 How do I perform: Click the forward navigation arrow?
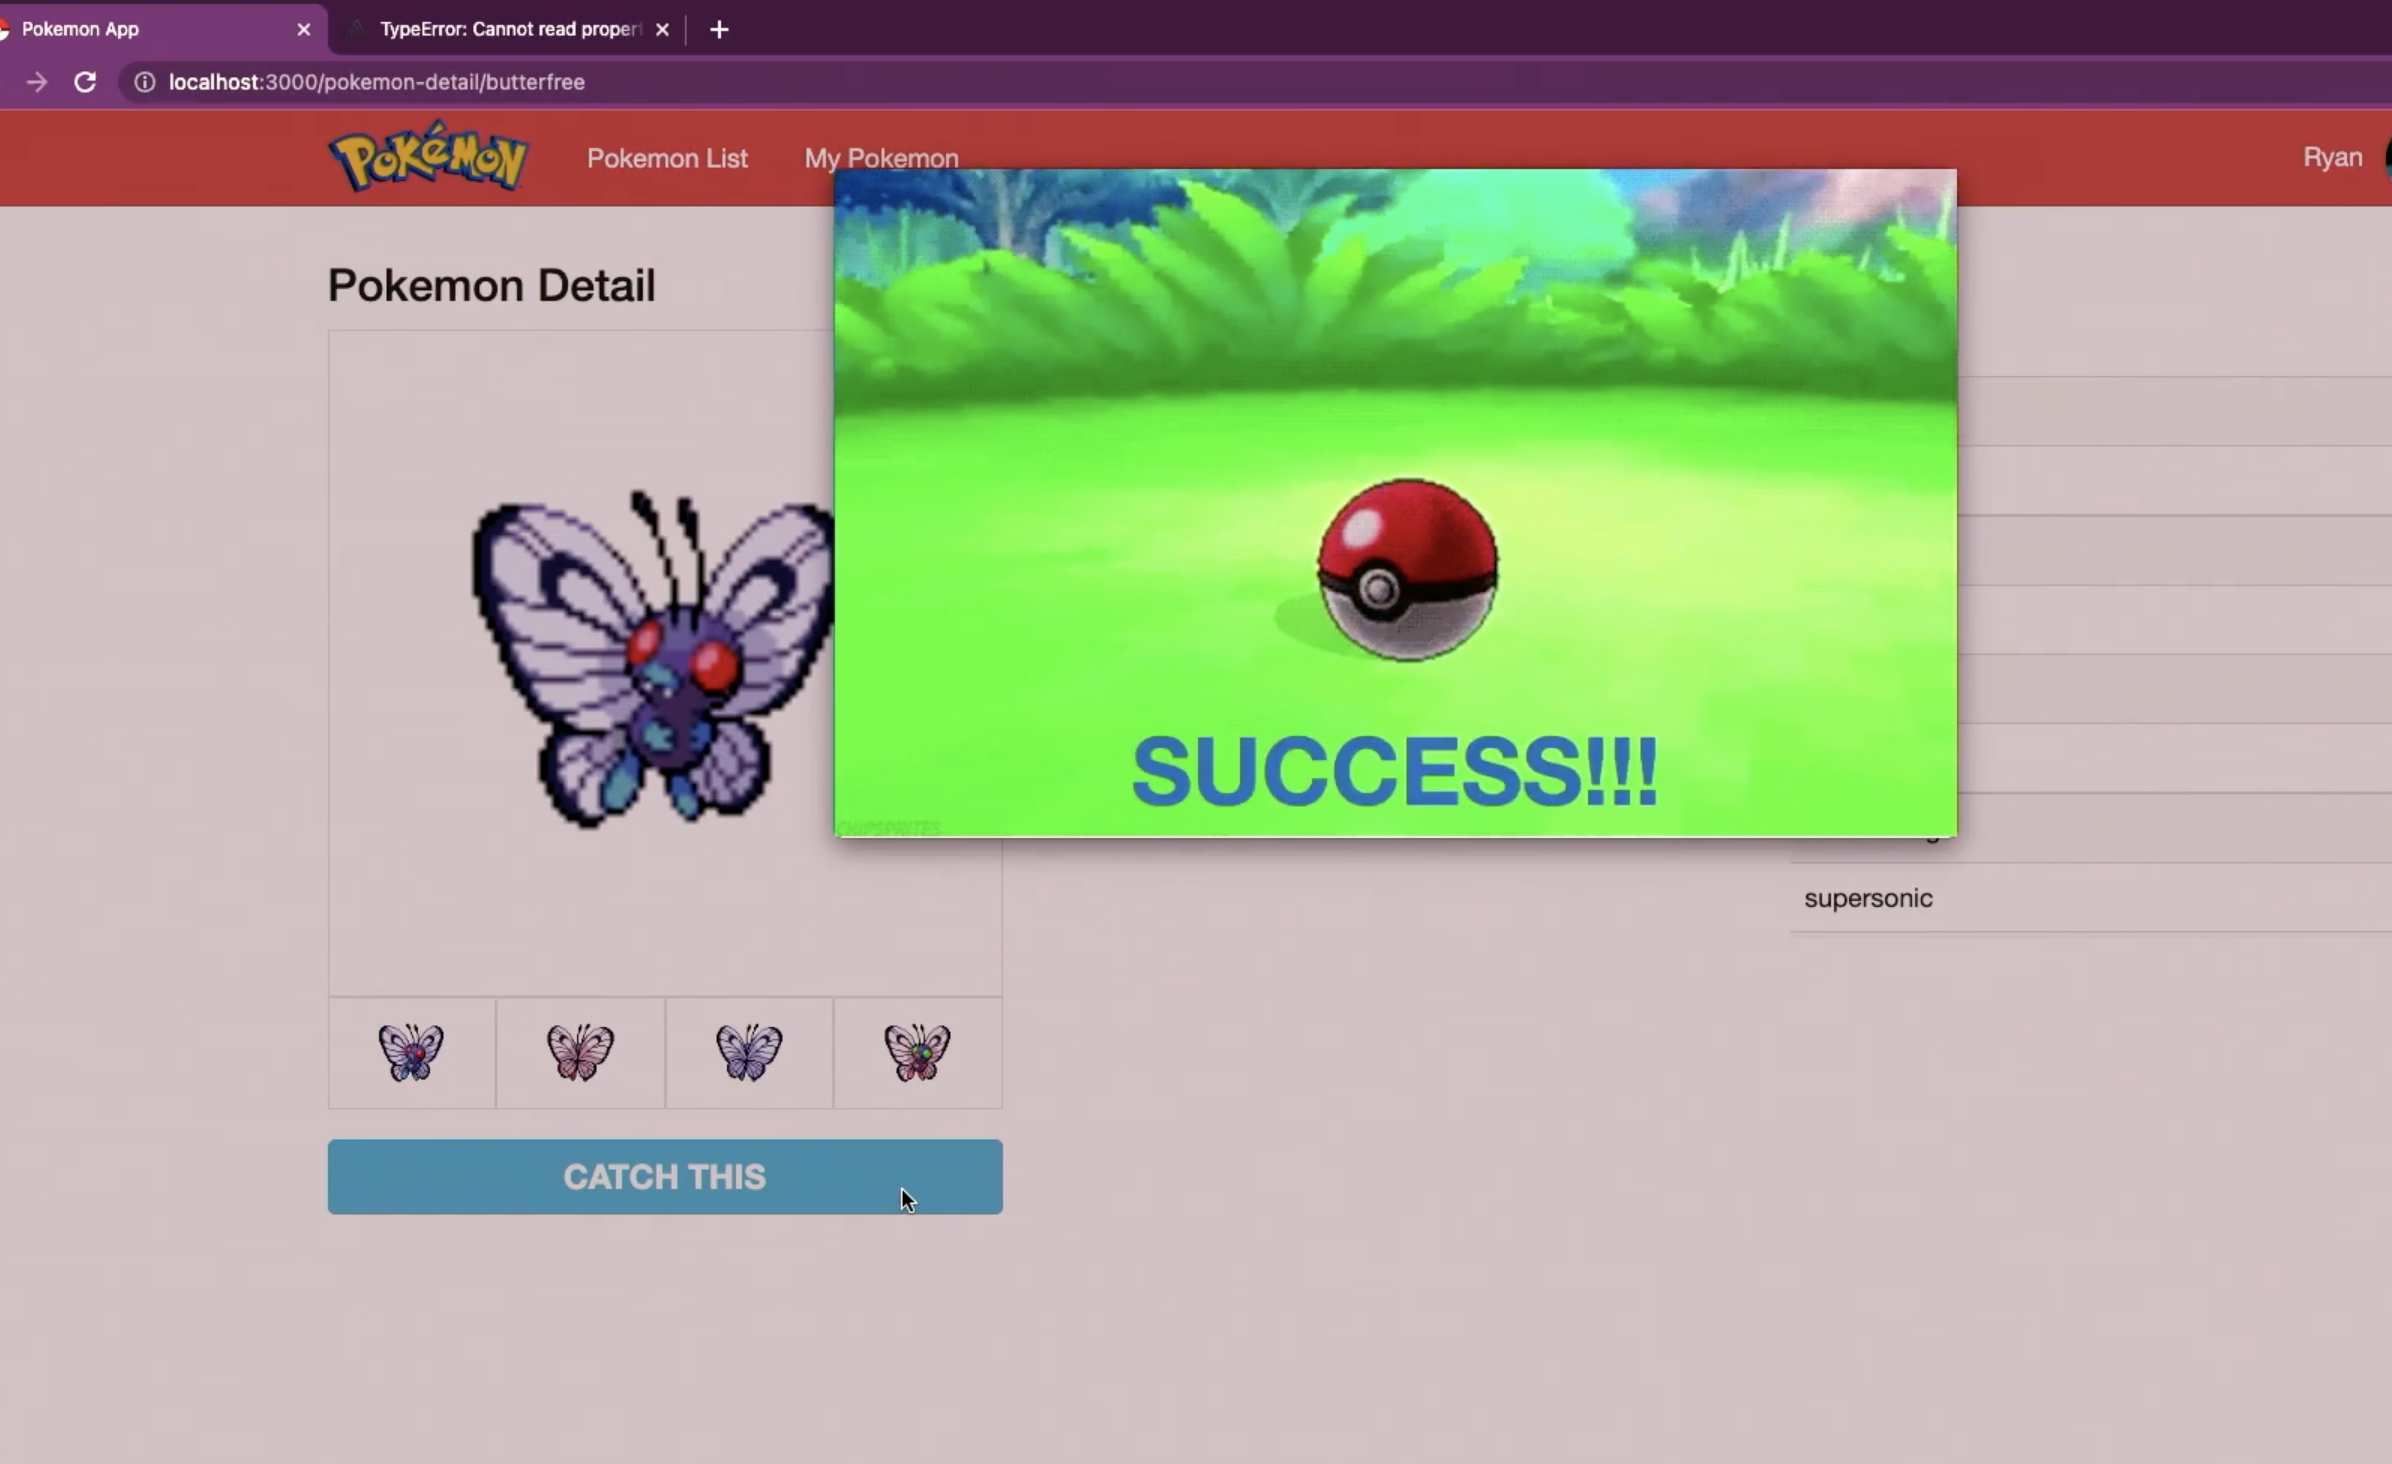(37, 82)
